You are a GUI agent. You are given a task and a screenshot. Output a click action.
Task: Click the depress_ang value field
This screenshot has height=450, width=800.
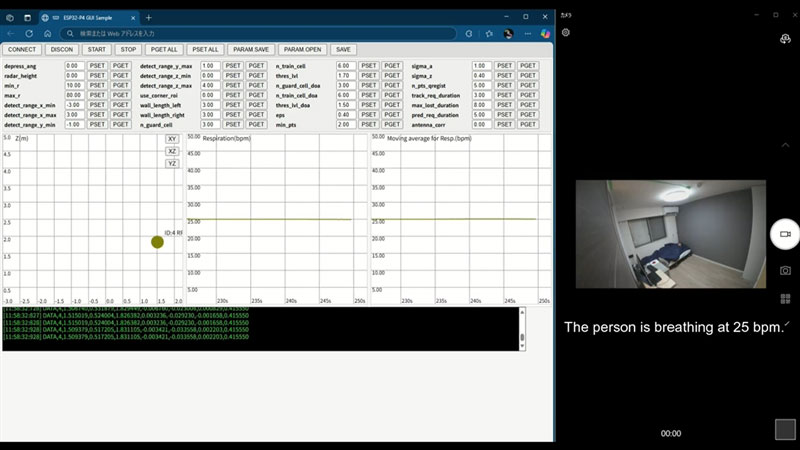click(73, 65)
